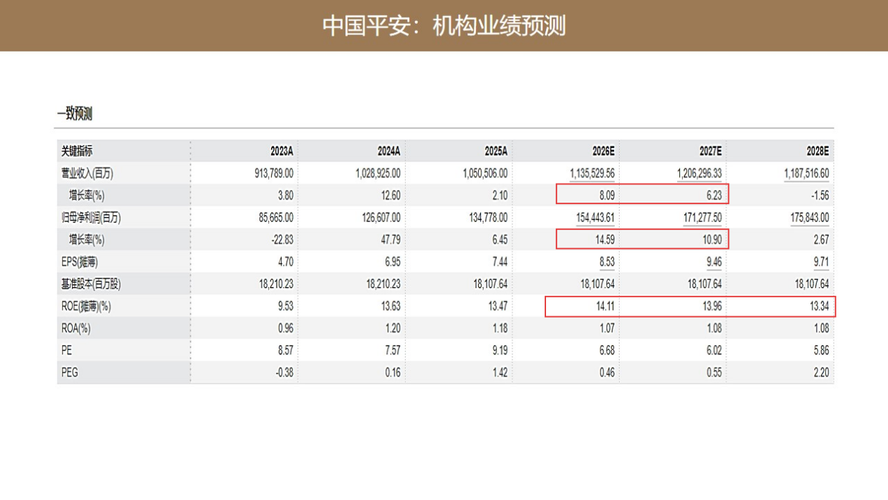Select the EPS(摊薄) row label
Screen dimensions: 888x500
pos(80,262)
